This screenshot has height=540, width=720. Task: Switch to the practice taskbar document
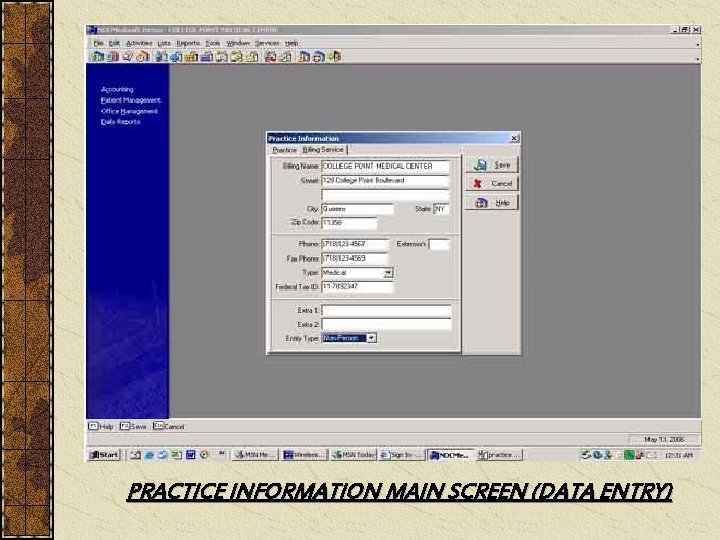500,455
